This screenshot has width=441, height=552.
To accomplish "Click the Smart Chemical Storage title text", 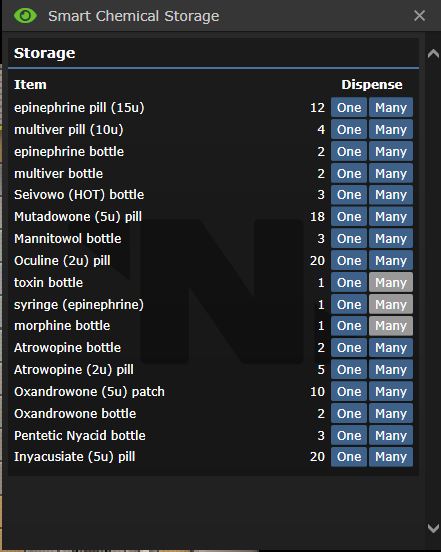I will click(x=133, y=16).
